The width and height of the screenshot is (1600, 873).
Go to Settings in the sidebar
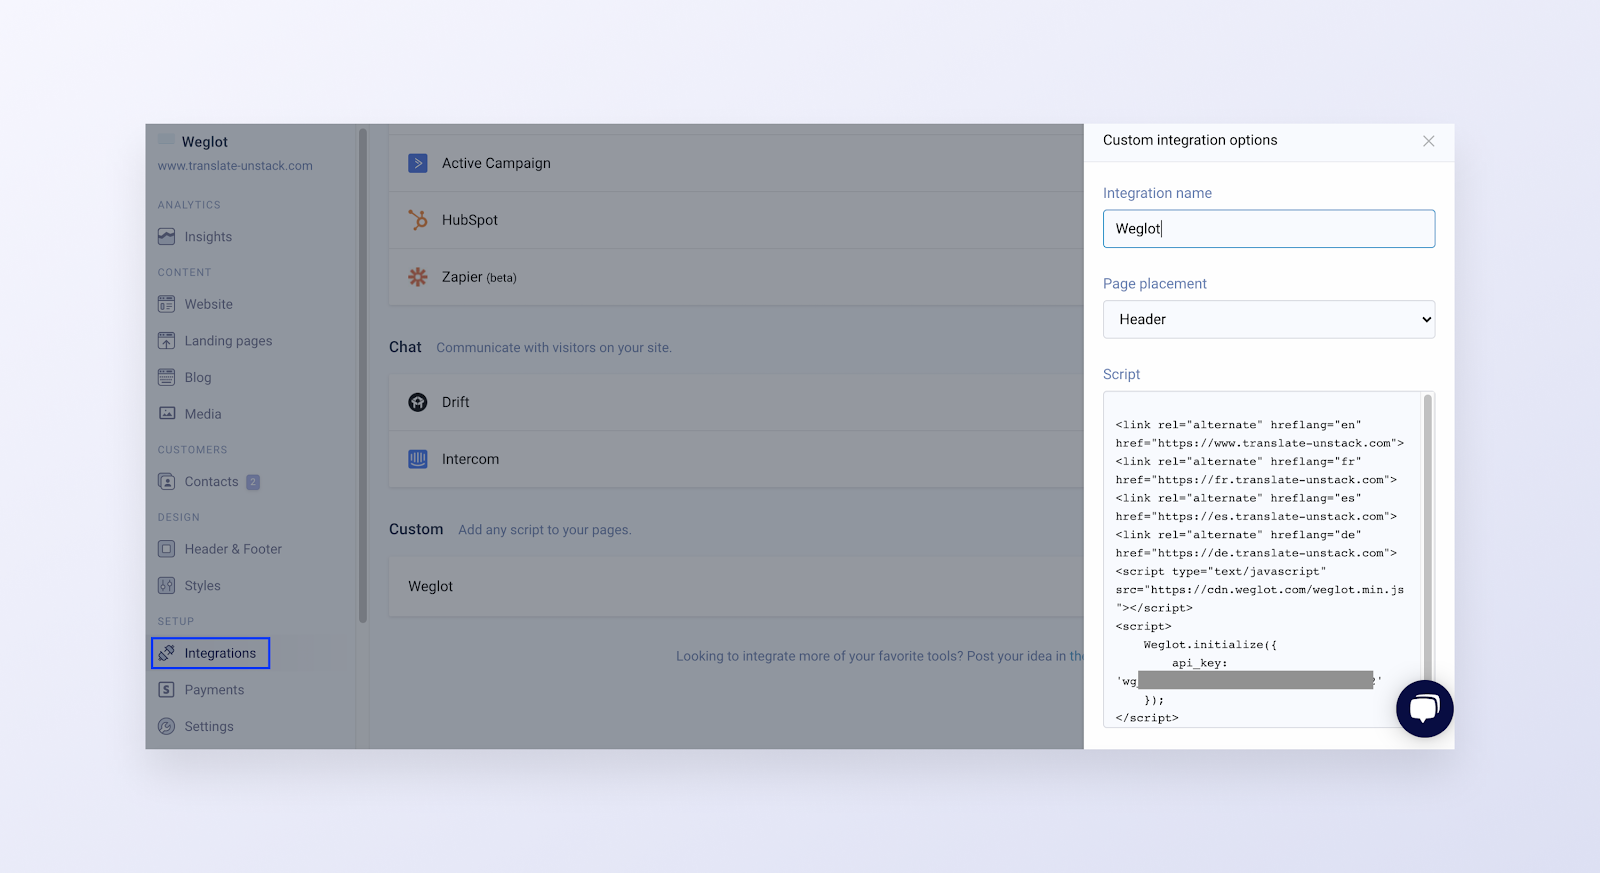[209, 727]
